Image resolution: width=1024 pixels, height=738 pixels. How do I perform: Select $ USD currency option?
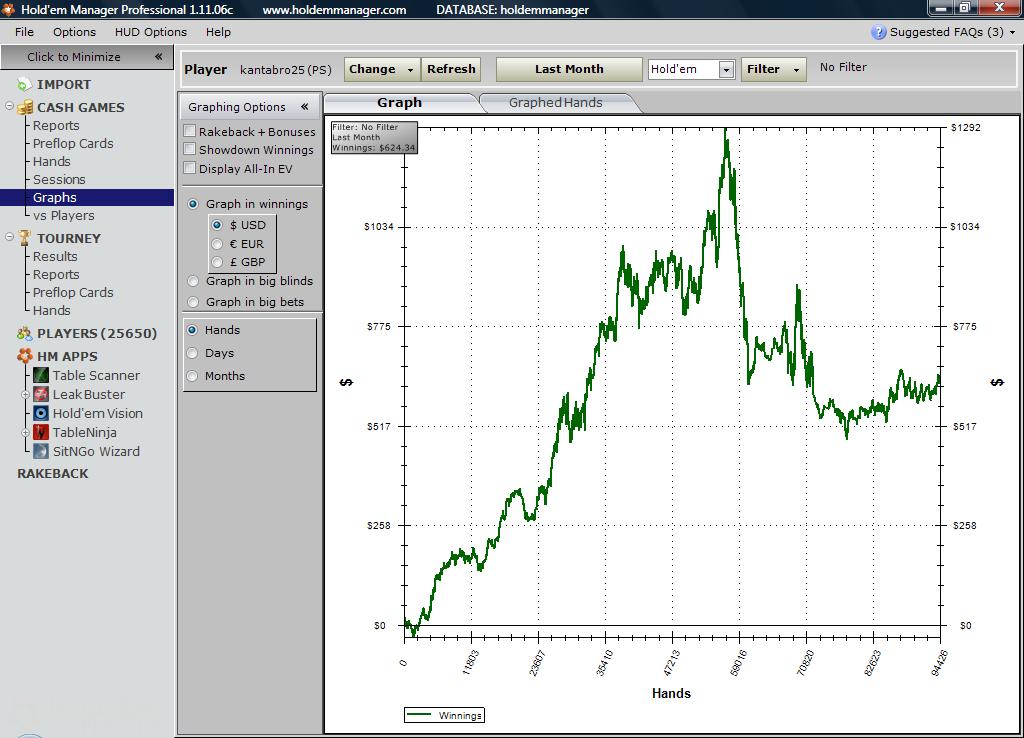(217, 225)
